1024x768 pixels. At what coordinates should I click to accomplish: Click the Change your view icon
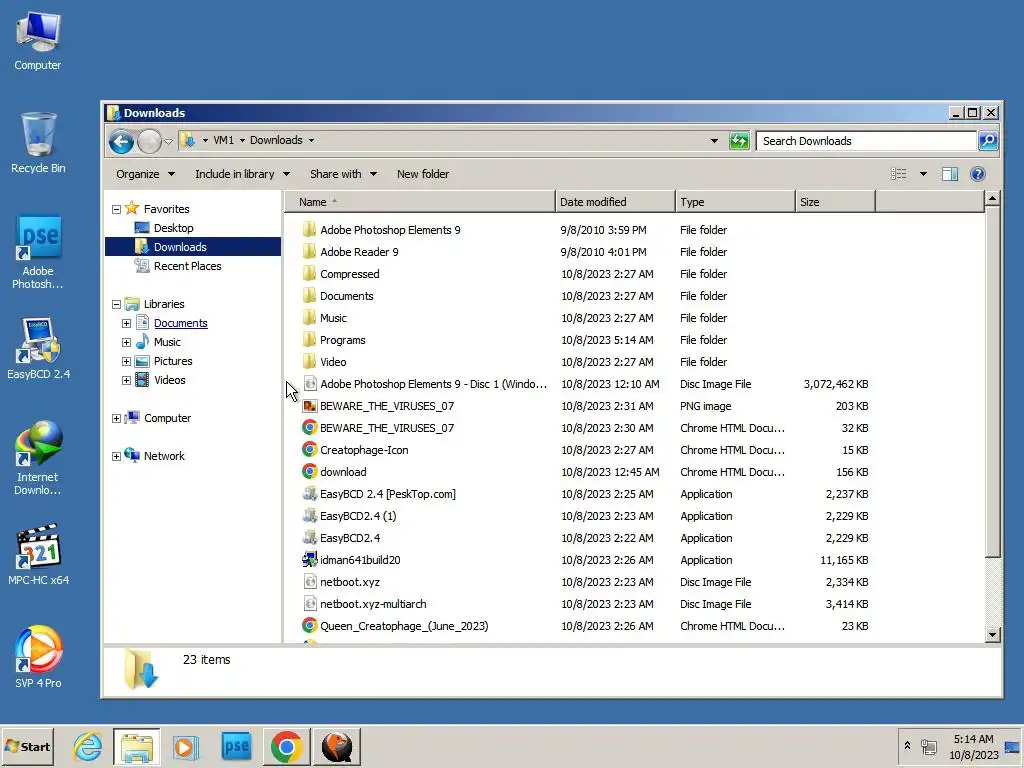899,174
